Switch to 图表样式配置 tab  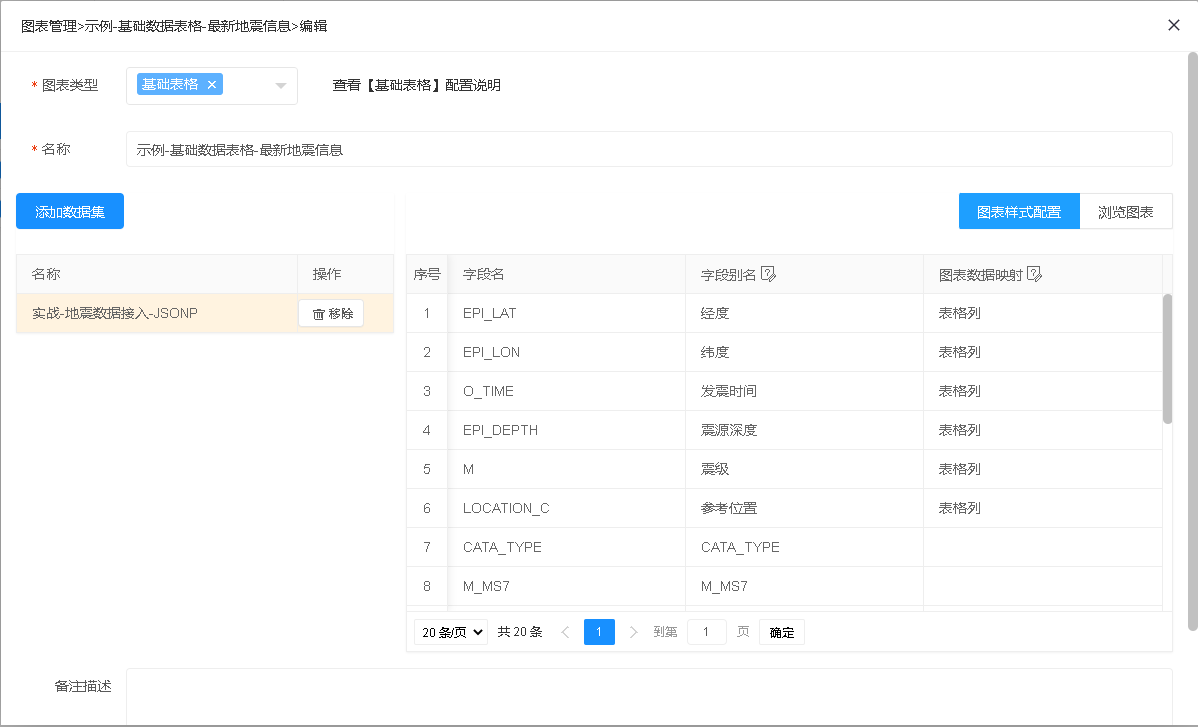tap(1019, 212)
